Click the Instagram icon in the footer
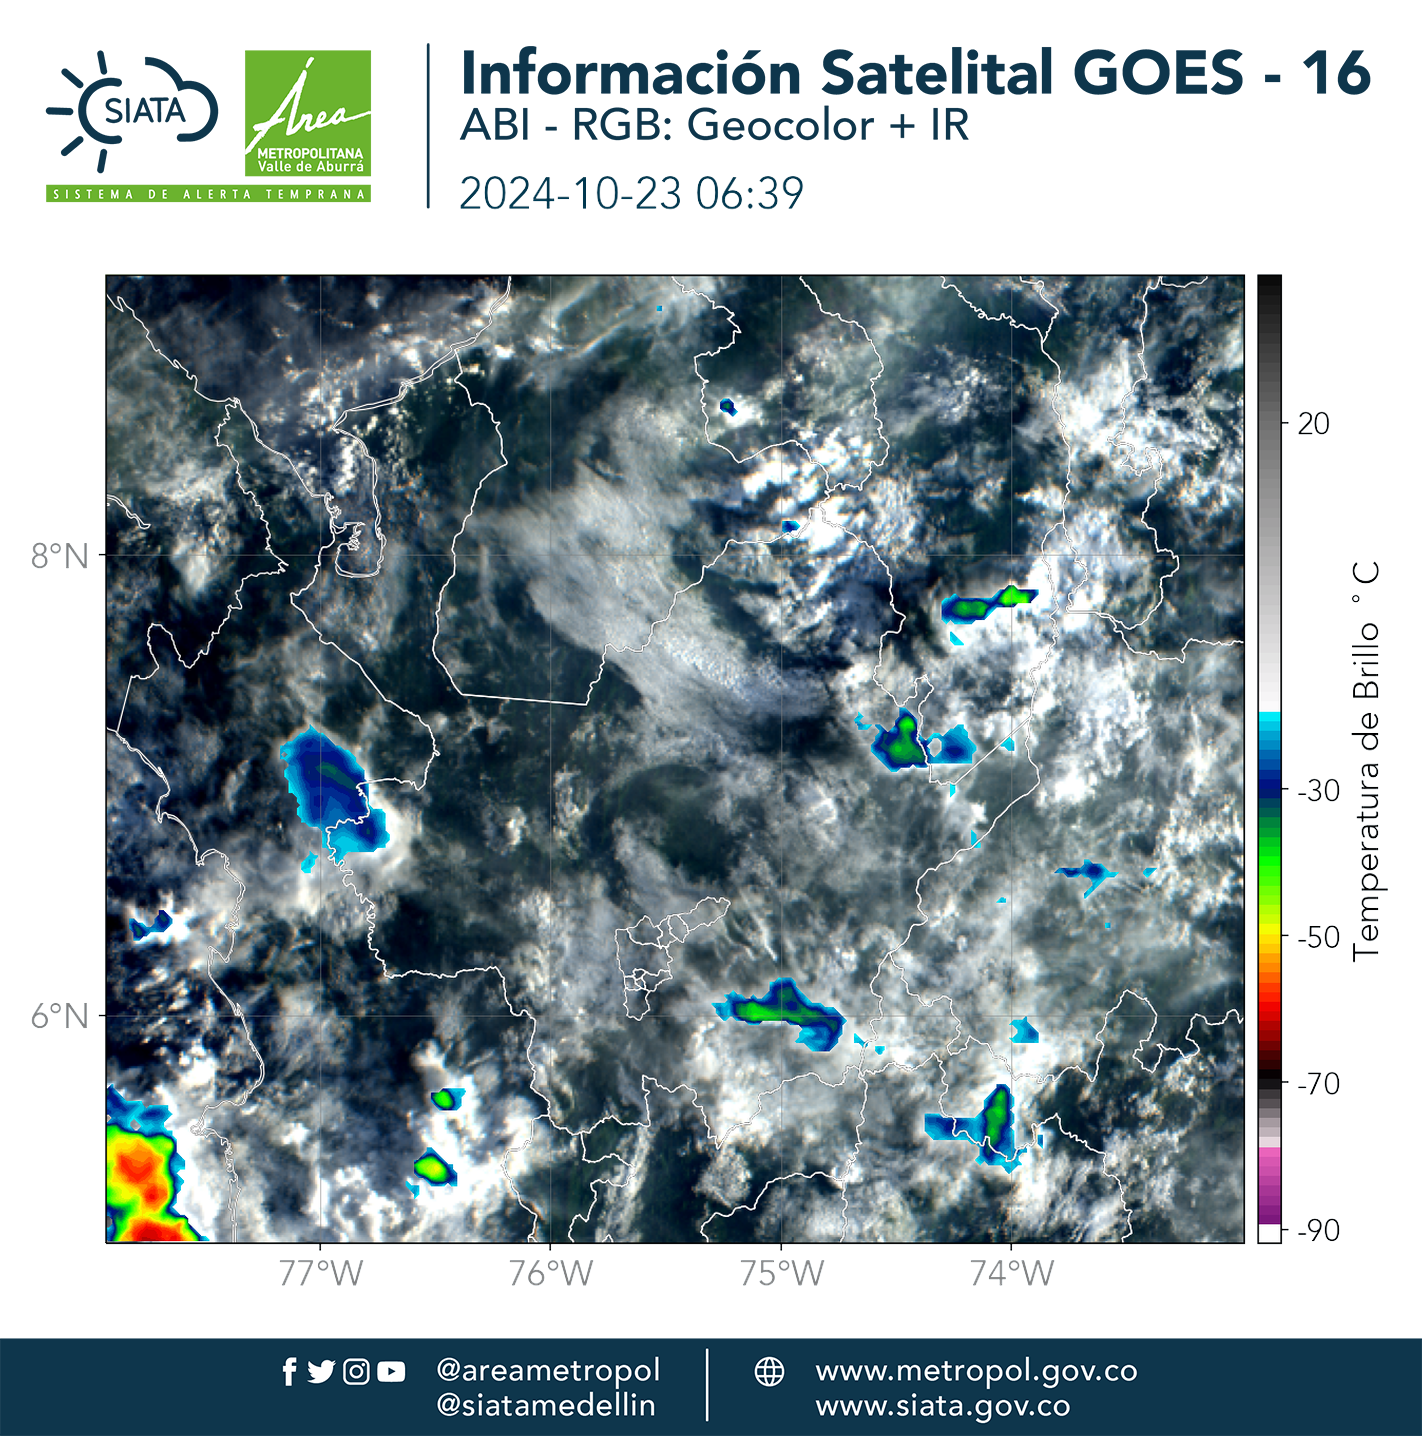 (356, 1372)
